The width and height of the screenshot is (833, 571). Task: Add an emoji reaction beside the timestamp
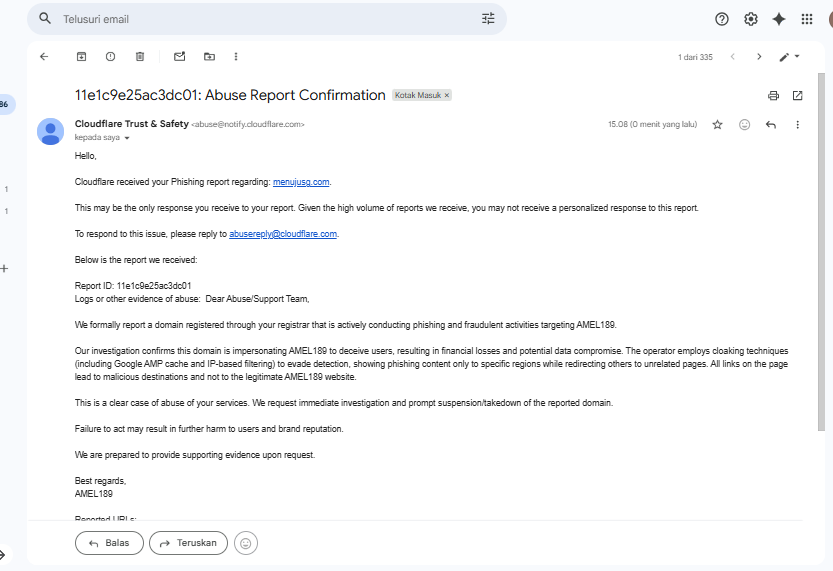(744, 124)
